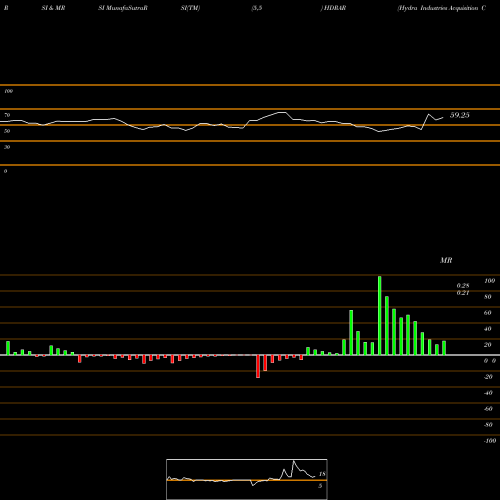
Task: Click the 5 value in mini chart
Action: (320, 486)
